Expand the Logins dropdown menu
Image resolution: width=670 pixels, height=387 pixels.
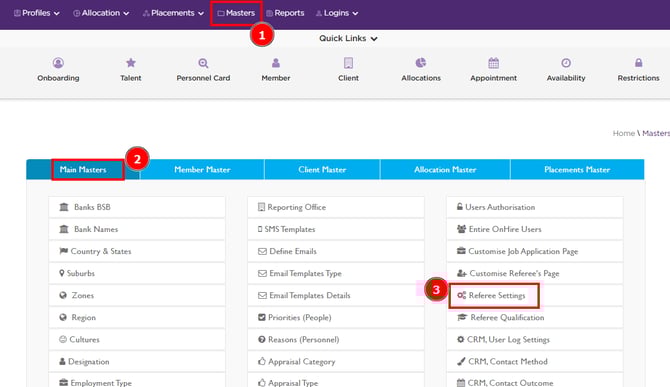point(337,13)
